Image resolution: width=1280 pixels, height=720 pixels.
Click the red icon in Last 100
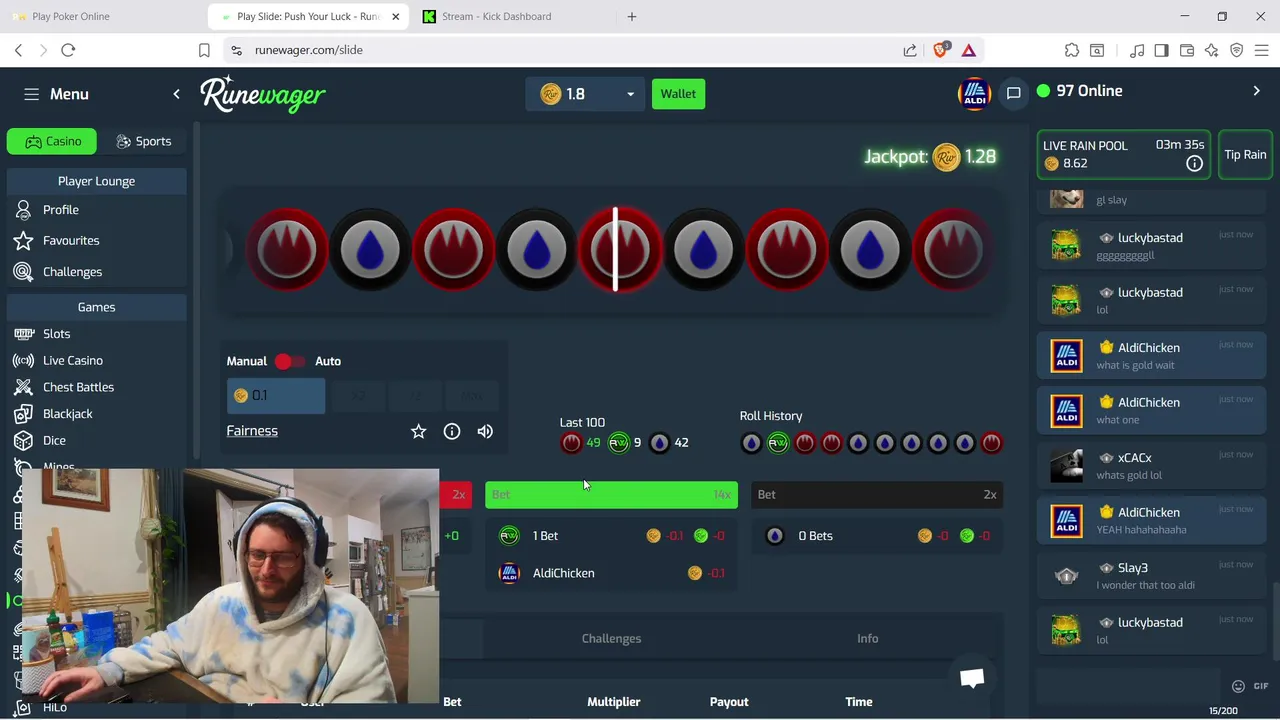point(571,443)
